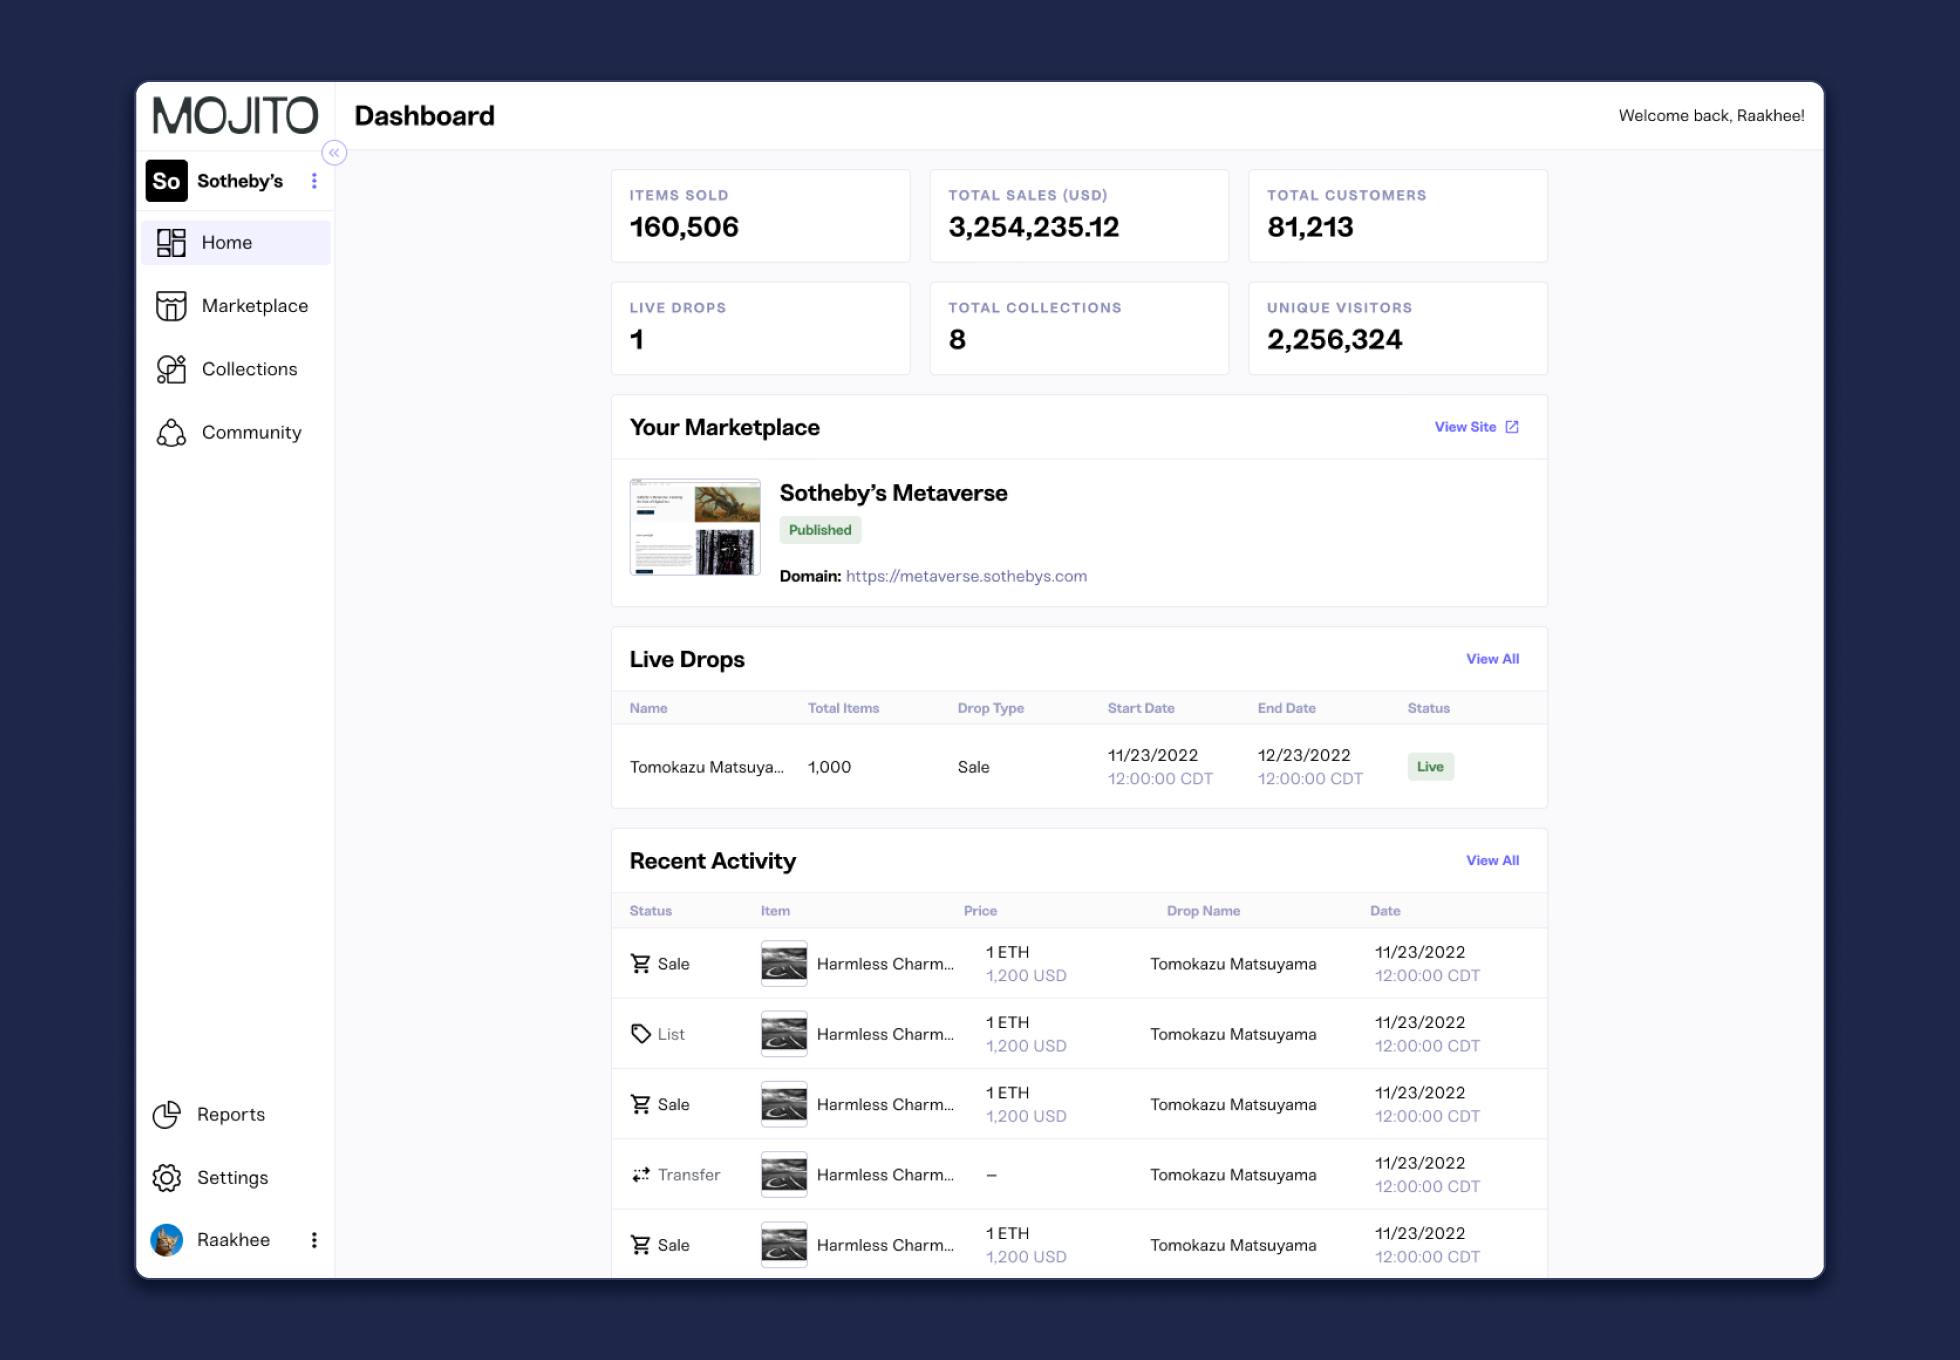Click the Community icon
The height and width of the screenshot is (1360, 1960).
click(x=171, y=432)
